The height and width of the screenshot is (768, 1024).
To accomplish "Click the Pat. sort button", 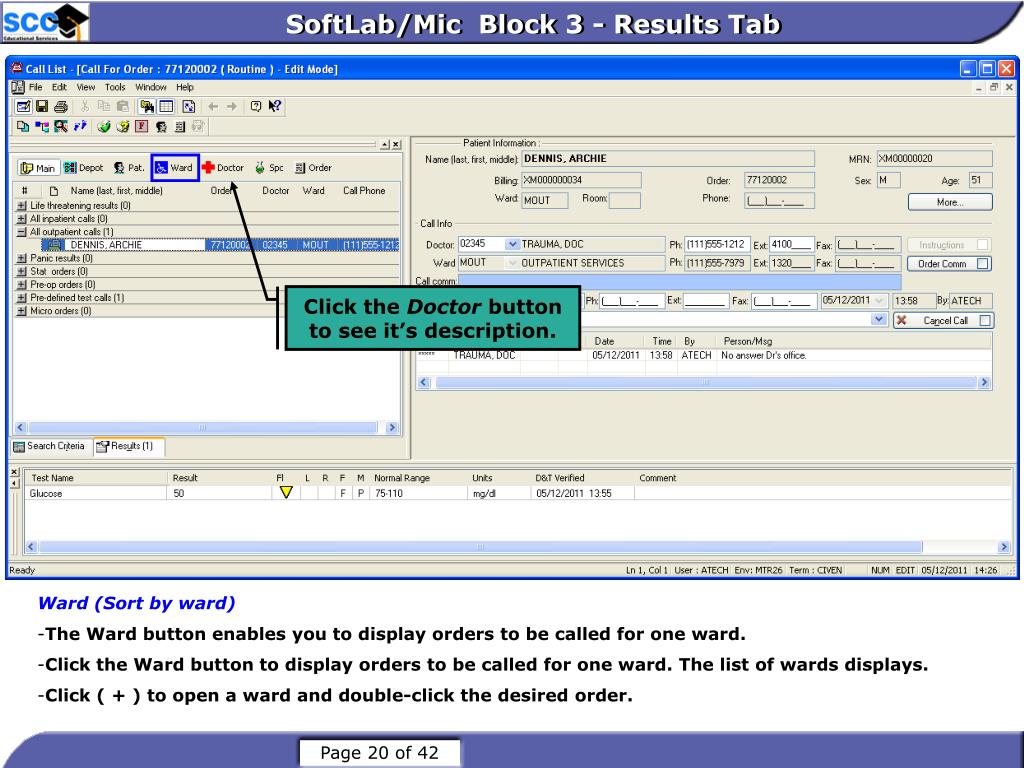I will pos(129,168).
